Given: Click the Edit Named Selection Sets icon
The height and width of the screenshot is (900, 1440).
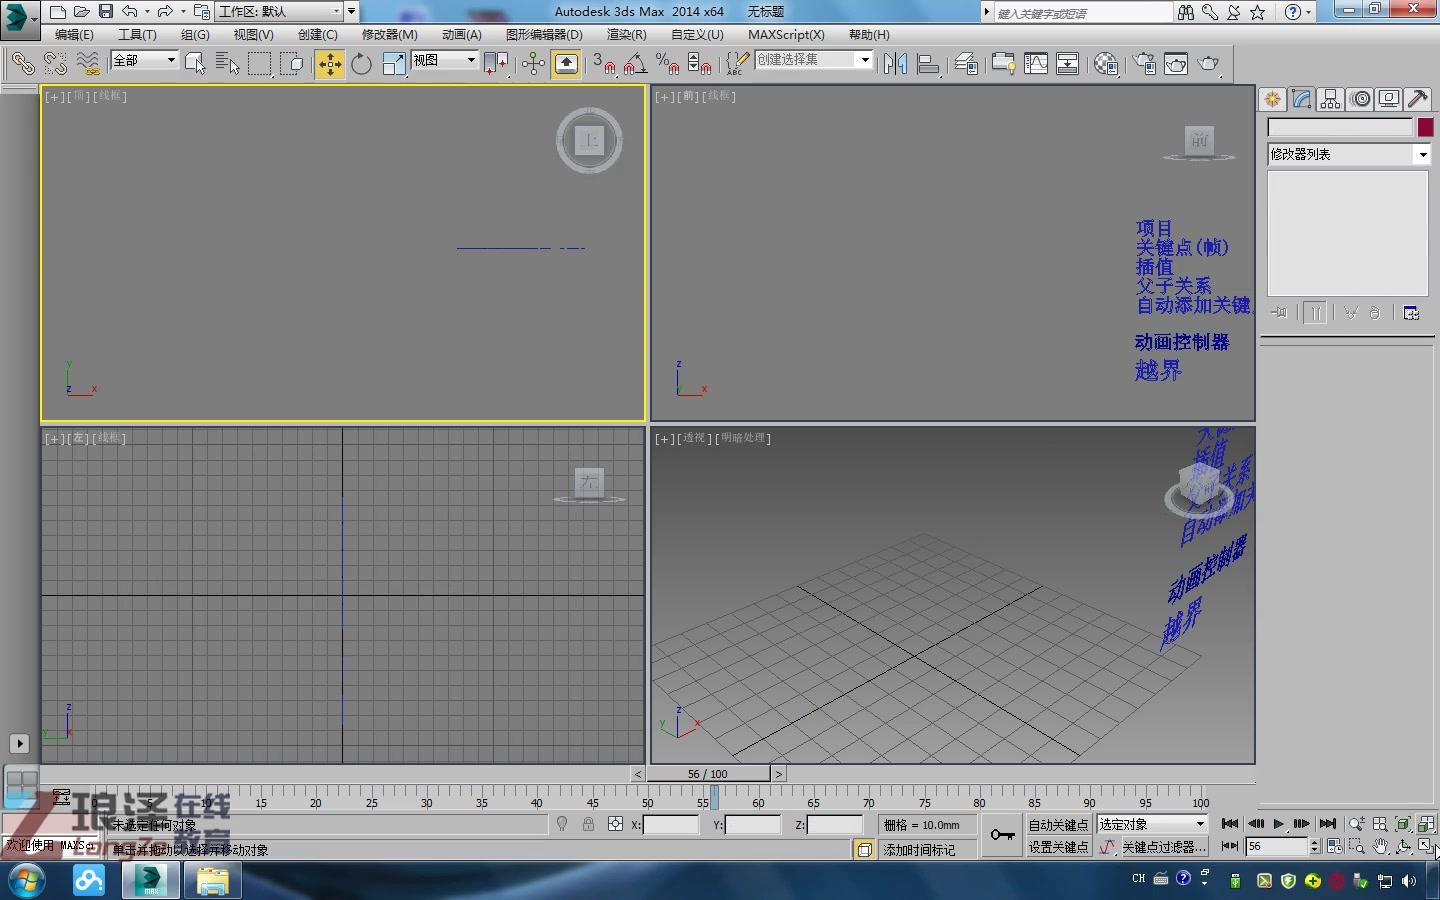Looking at the screenshot, I should click(x=737, y=64).
